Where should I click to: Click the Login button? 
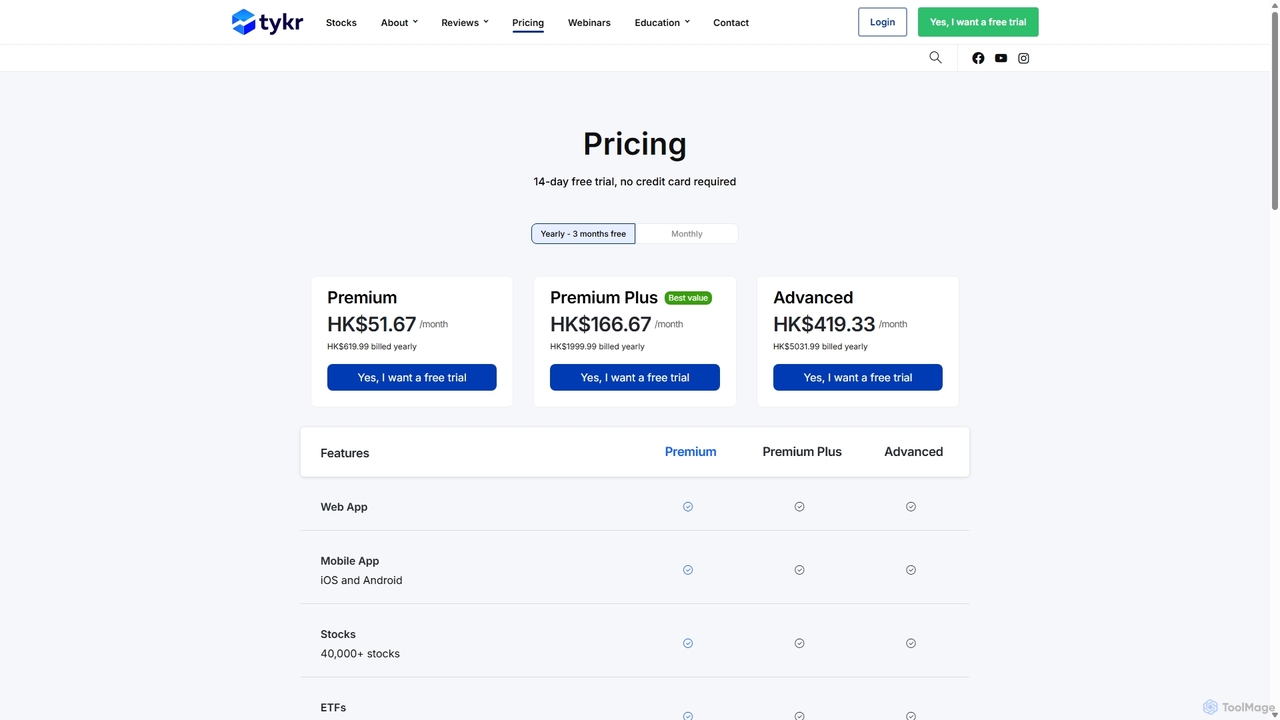[x=882, y=22]
